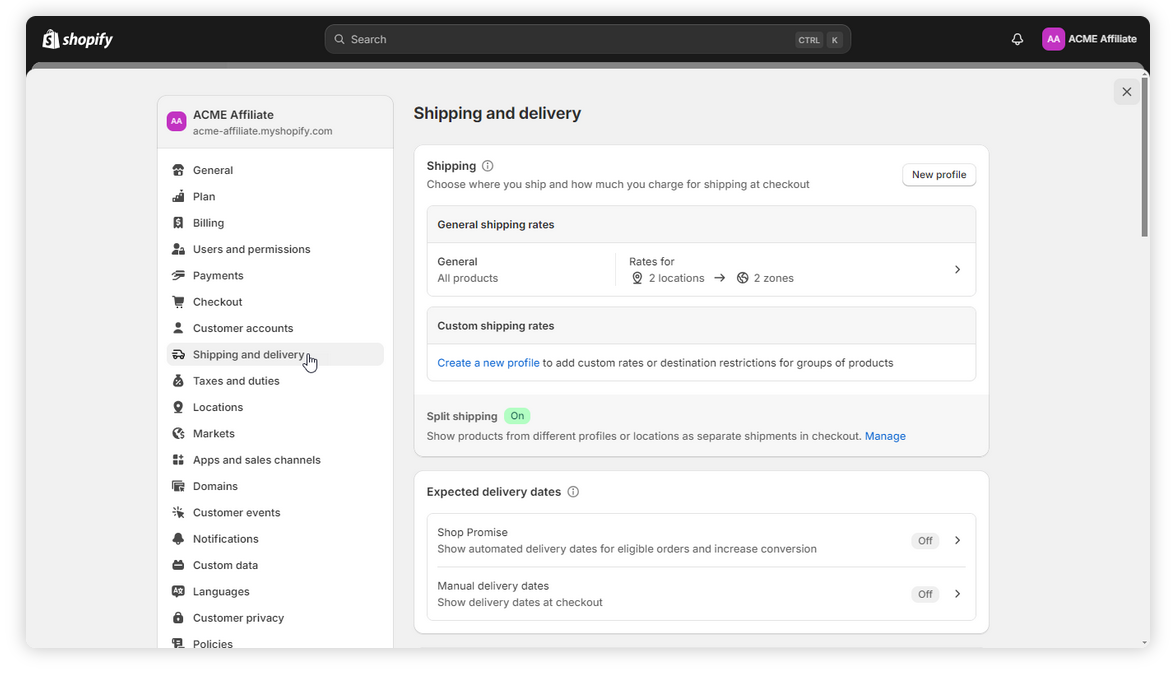Viewport: 1176px width, 673px height.
Task: Toggle the Shop Promise Off status
Action: pos(925,541)
